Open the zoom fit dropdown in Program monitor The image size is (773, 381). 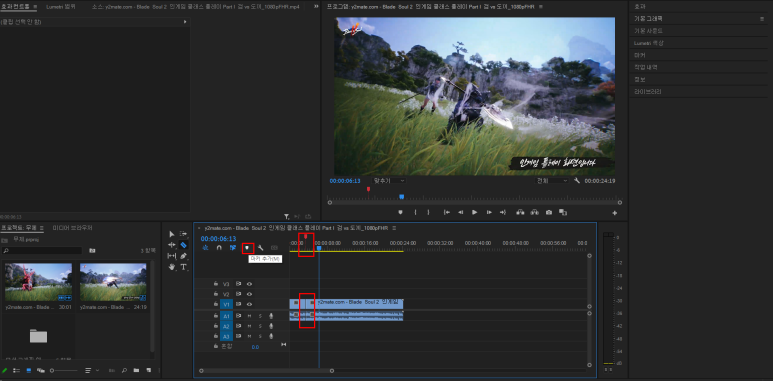(x=389, y=181)
